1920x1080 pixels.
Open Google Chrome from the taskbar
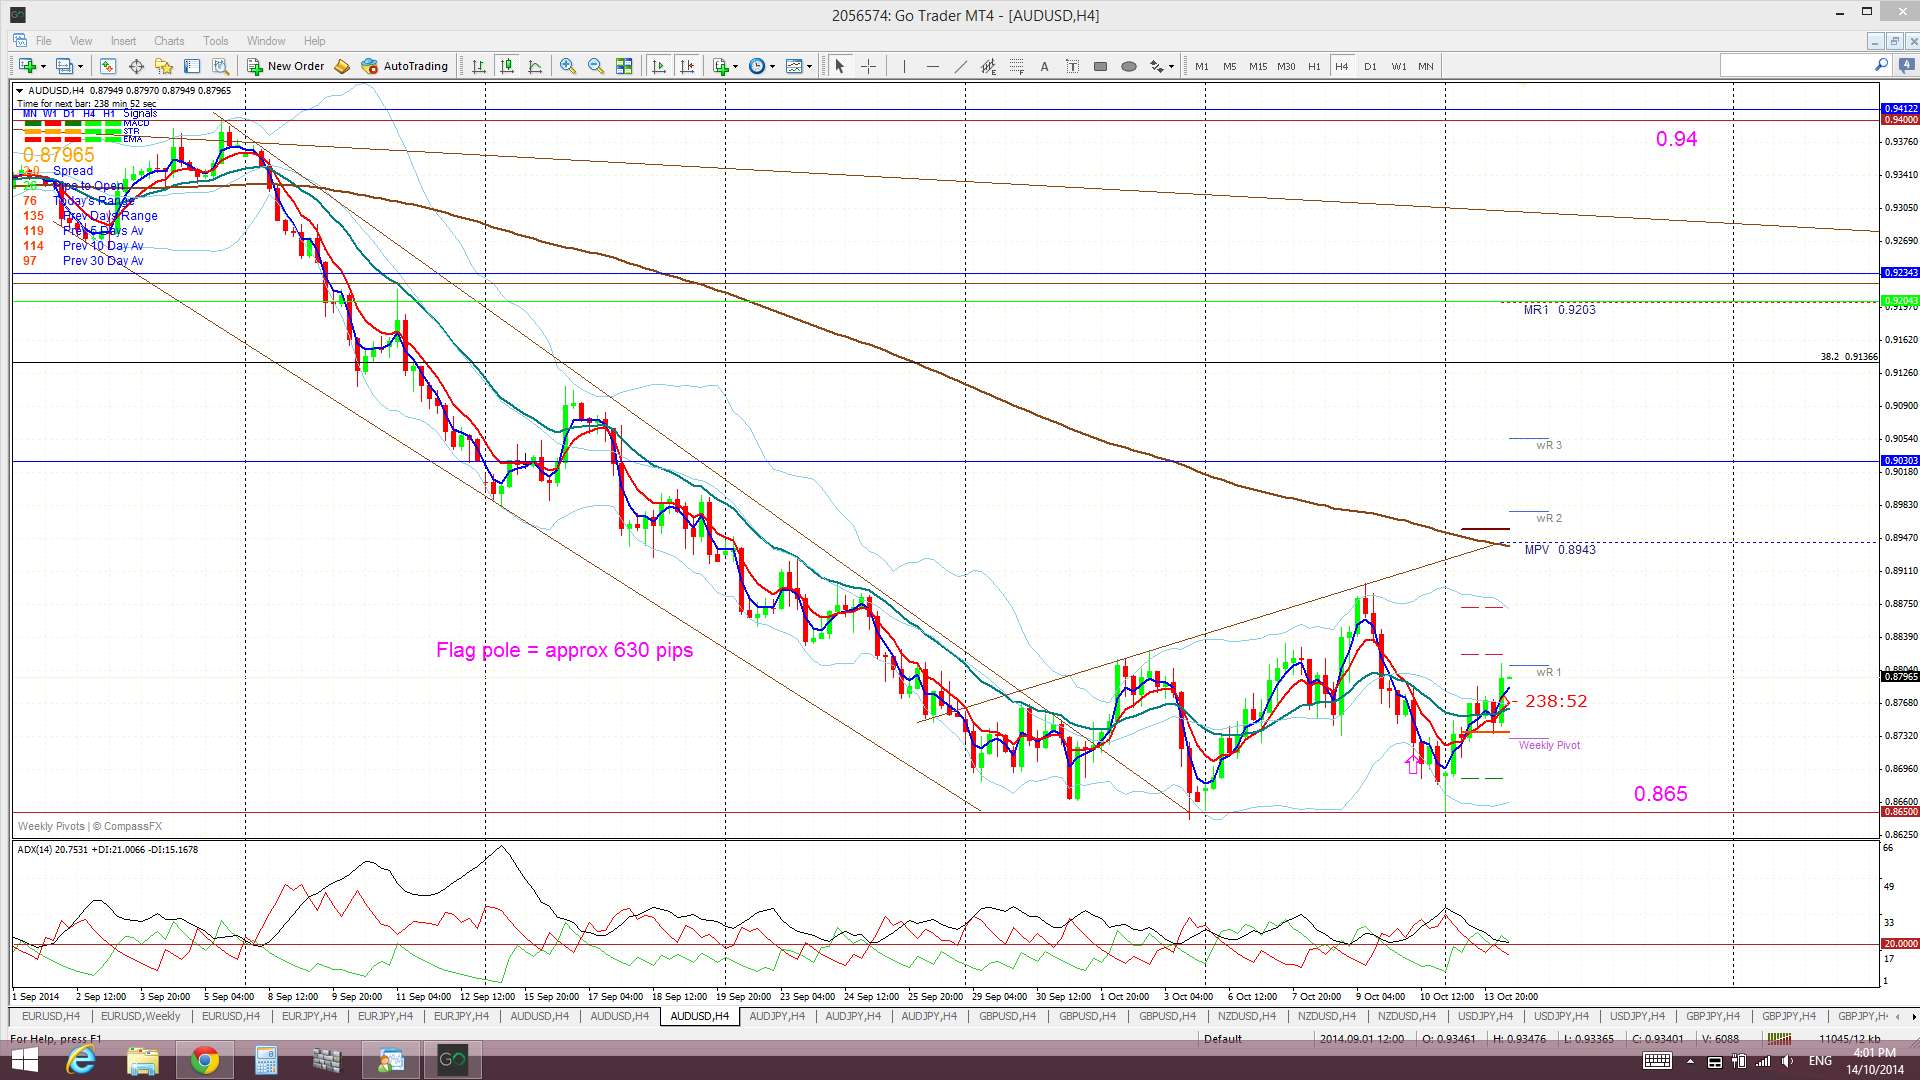(x=204, y=1060)
